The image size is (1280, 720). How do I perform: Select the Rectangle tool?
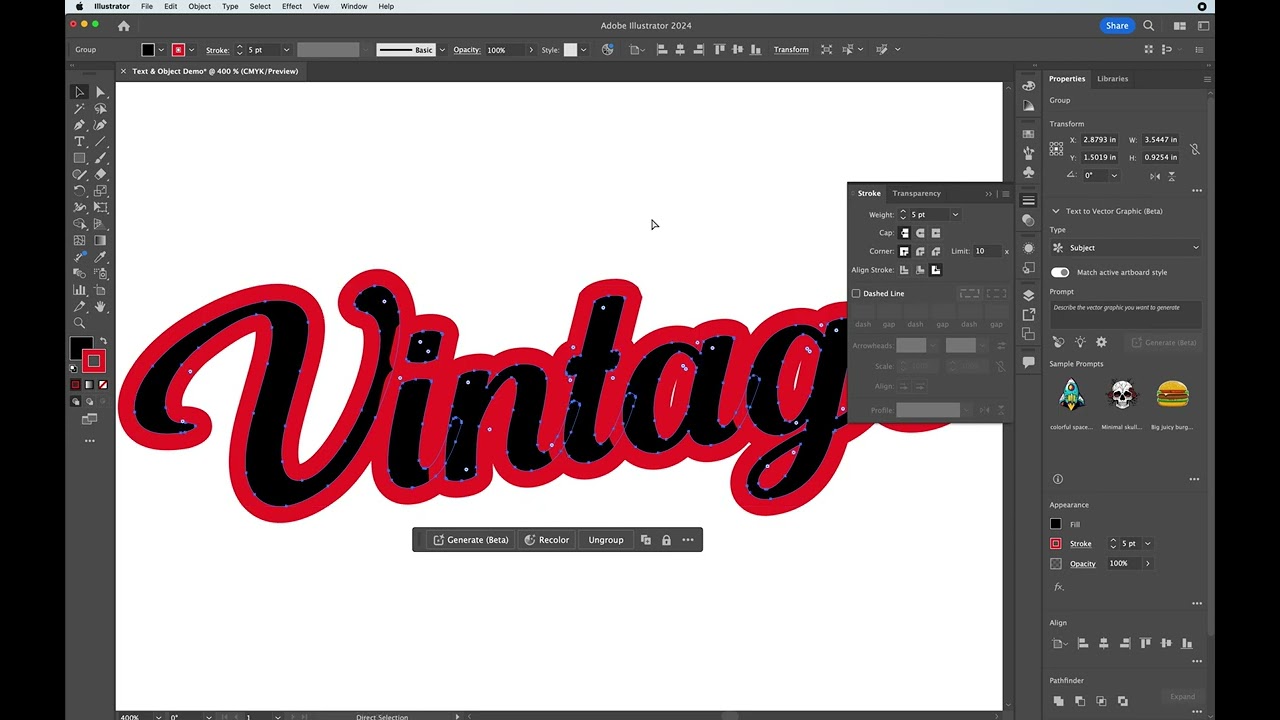click(79, 158)
